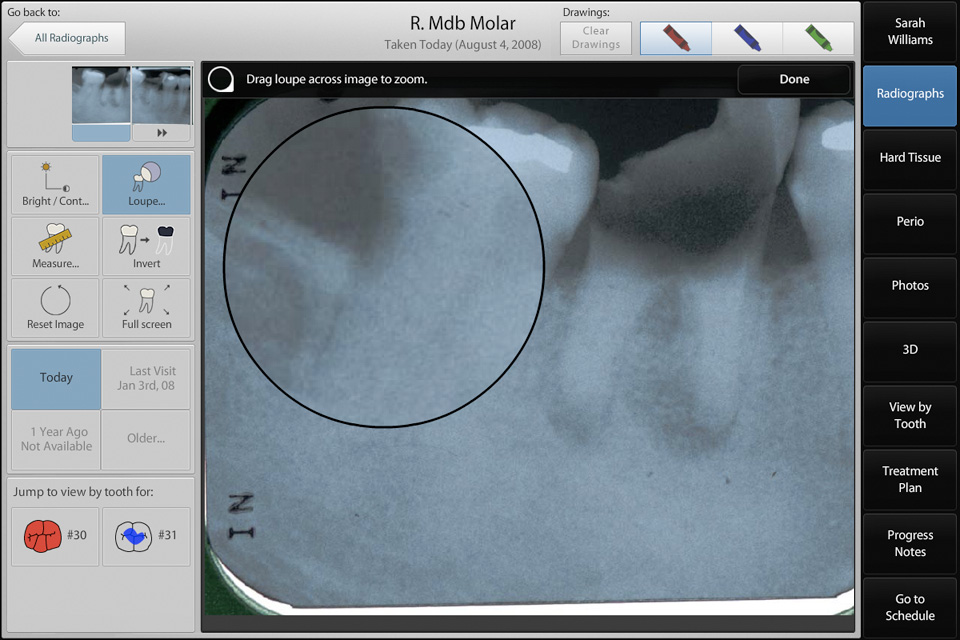Toggle the Loupe tool

coord(146,185)
